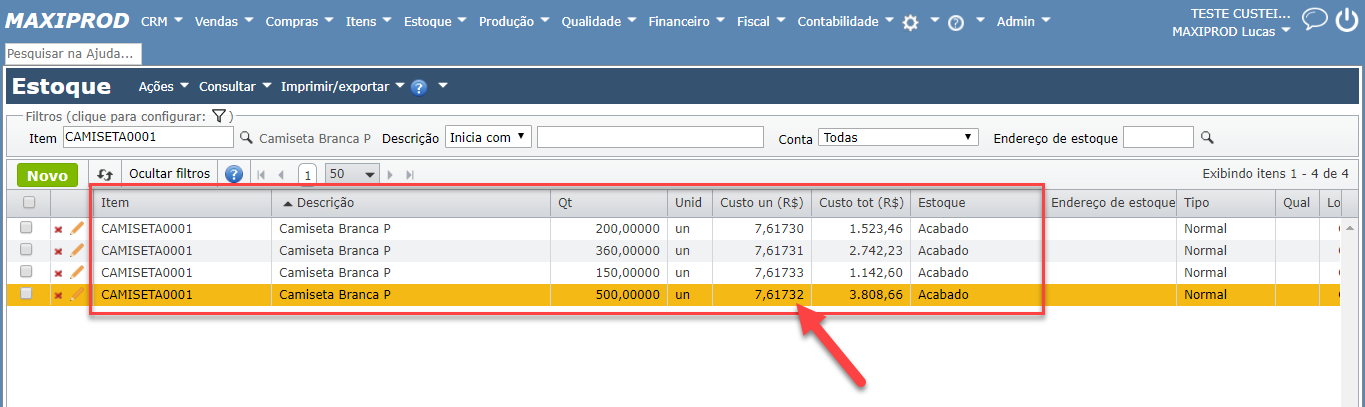Screen dimensions: 1365x407
Task: Click the Item filter field with CAMISETA0001
Action: (x=148, y=137)
